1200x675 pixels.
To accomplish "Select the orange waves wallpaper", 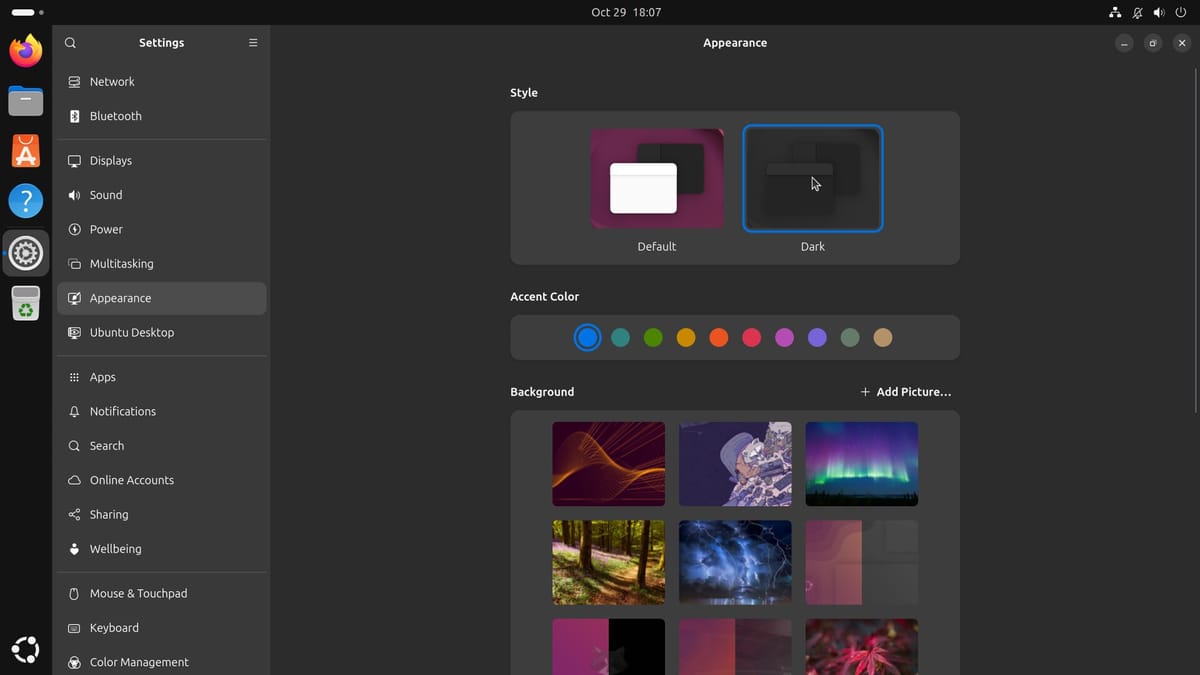I will (x=609, y=464).
